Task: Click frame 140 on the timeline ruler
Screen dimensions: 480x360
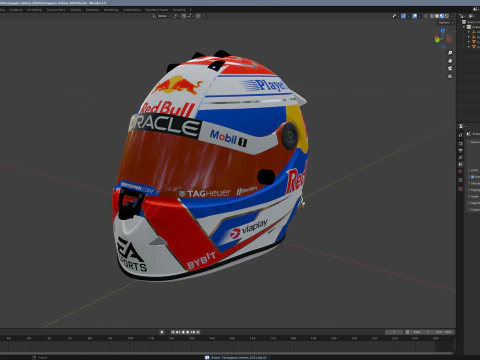Action: click(212, 338)
